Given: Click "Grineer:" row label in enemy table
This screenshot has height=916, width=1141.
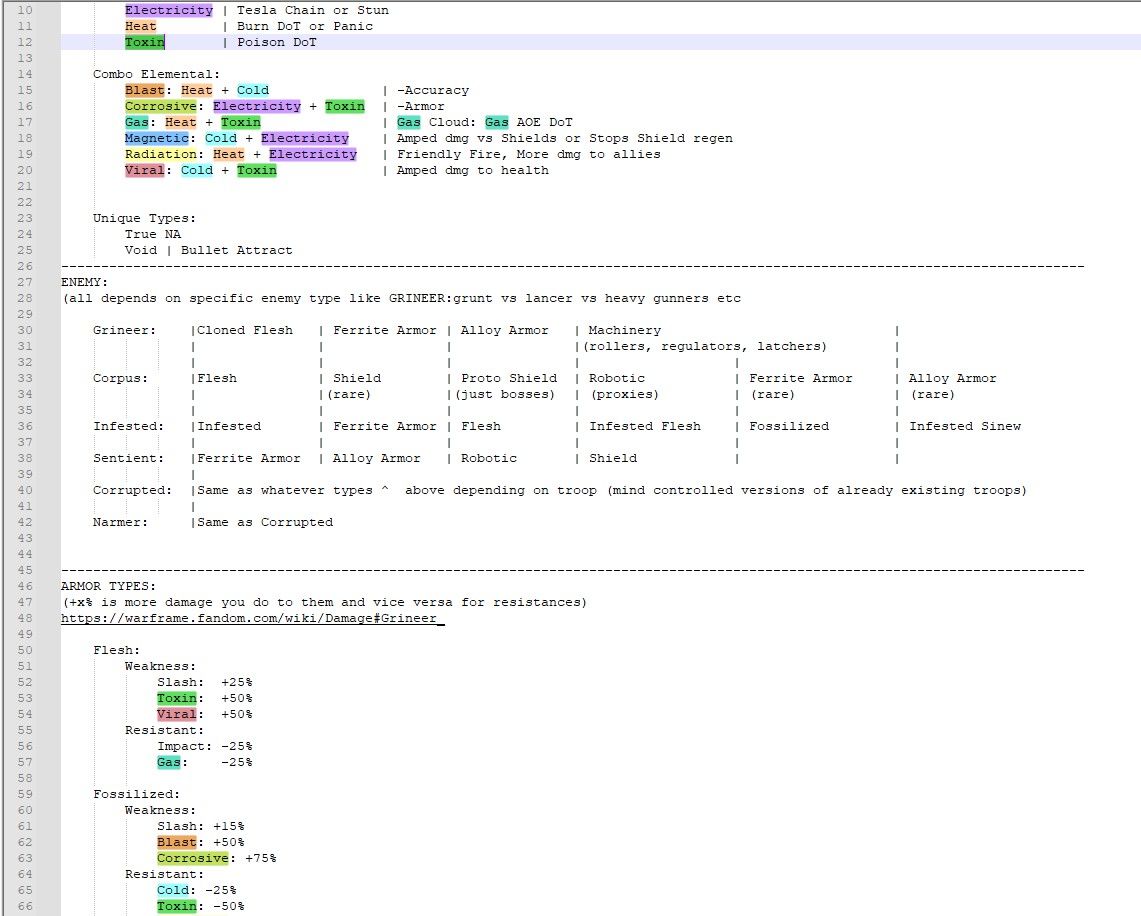Looking at the screenshot, I should 125,330.
